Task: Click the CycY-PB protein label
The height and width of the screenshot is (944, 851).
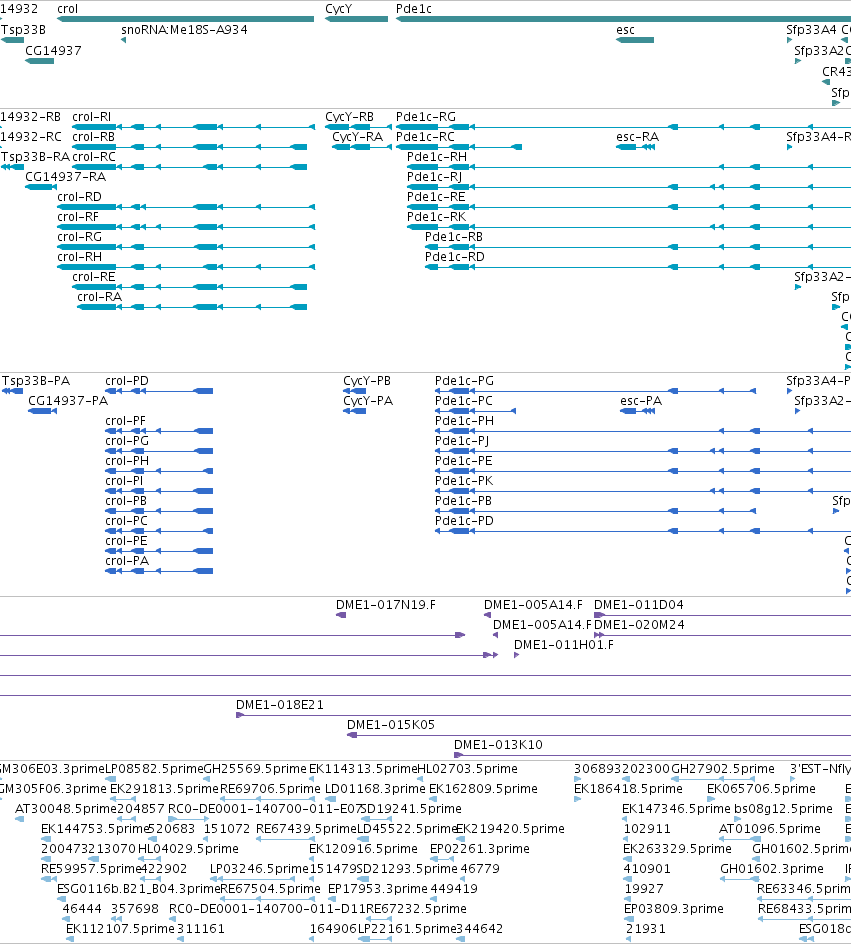Action: tap(367, 380)
